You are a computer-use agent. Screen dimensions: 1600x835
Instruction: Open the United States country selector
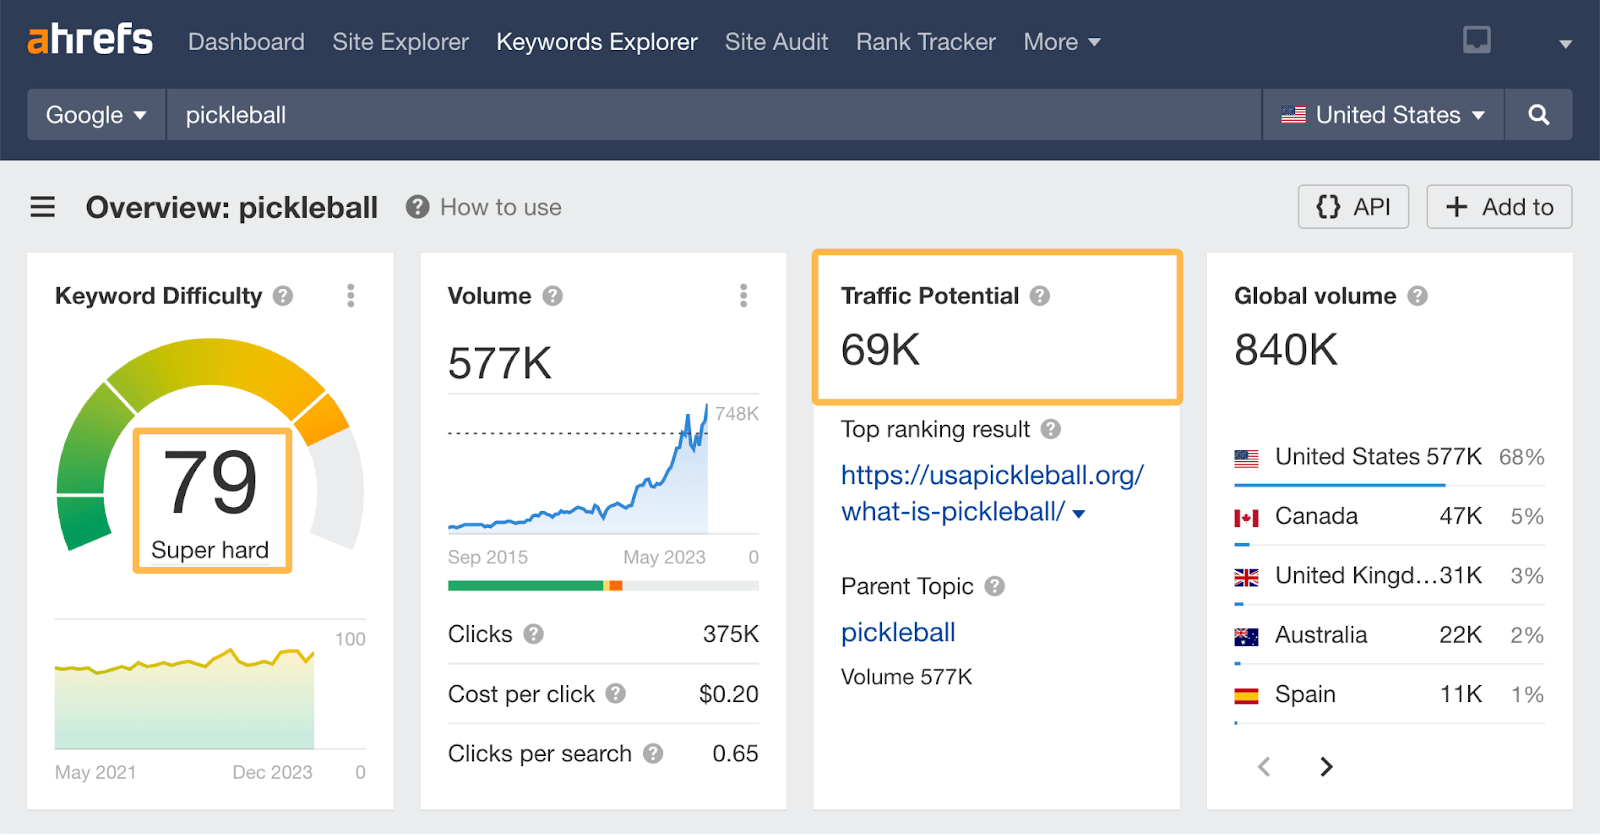coord(1383,115)
